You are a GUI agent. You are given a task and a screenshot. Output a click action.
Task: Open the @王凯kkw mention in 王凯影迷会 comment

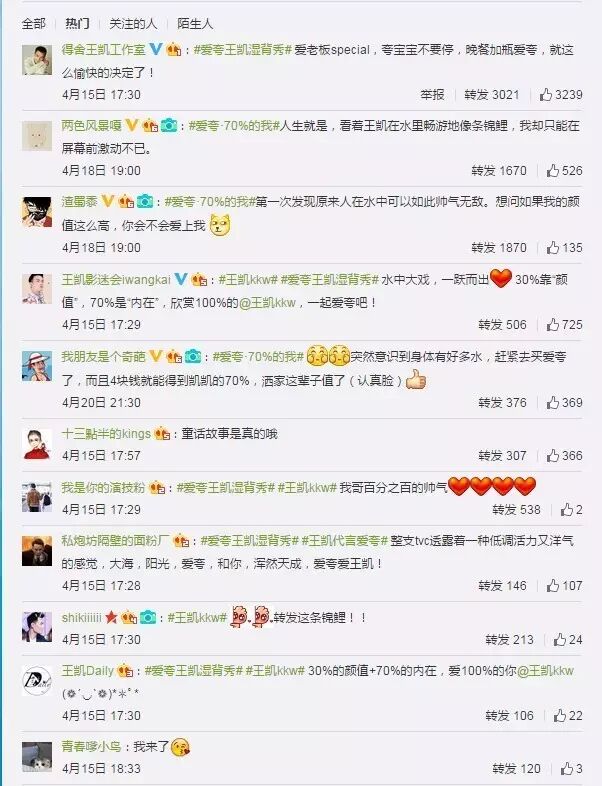(x=268, y=303)
